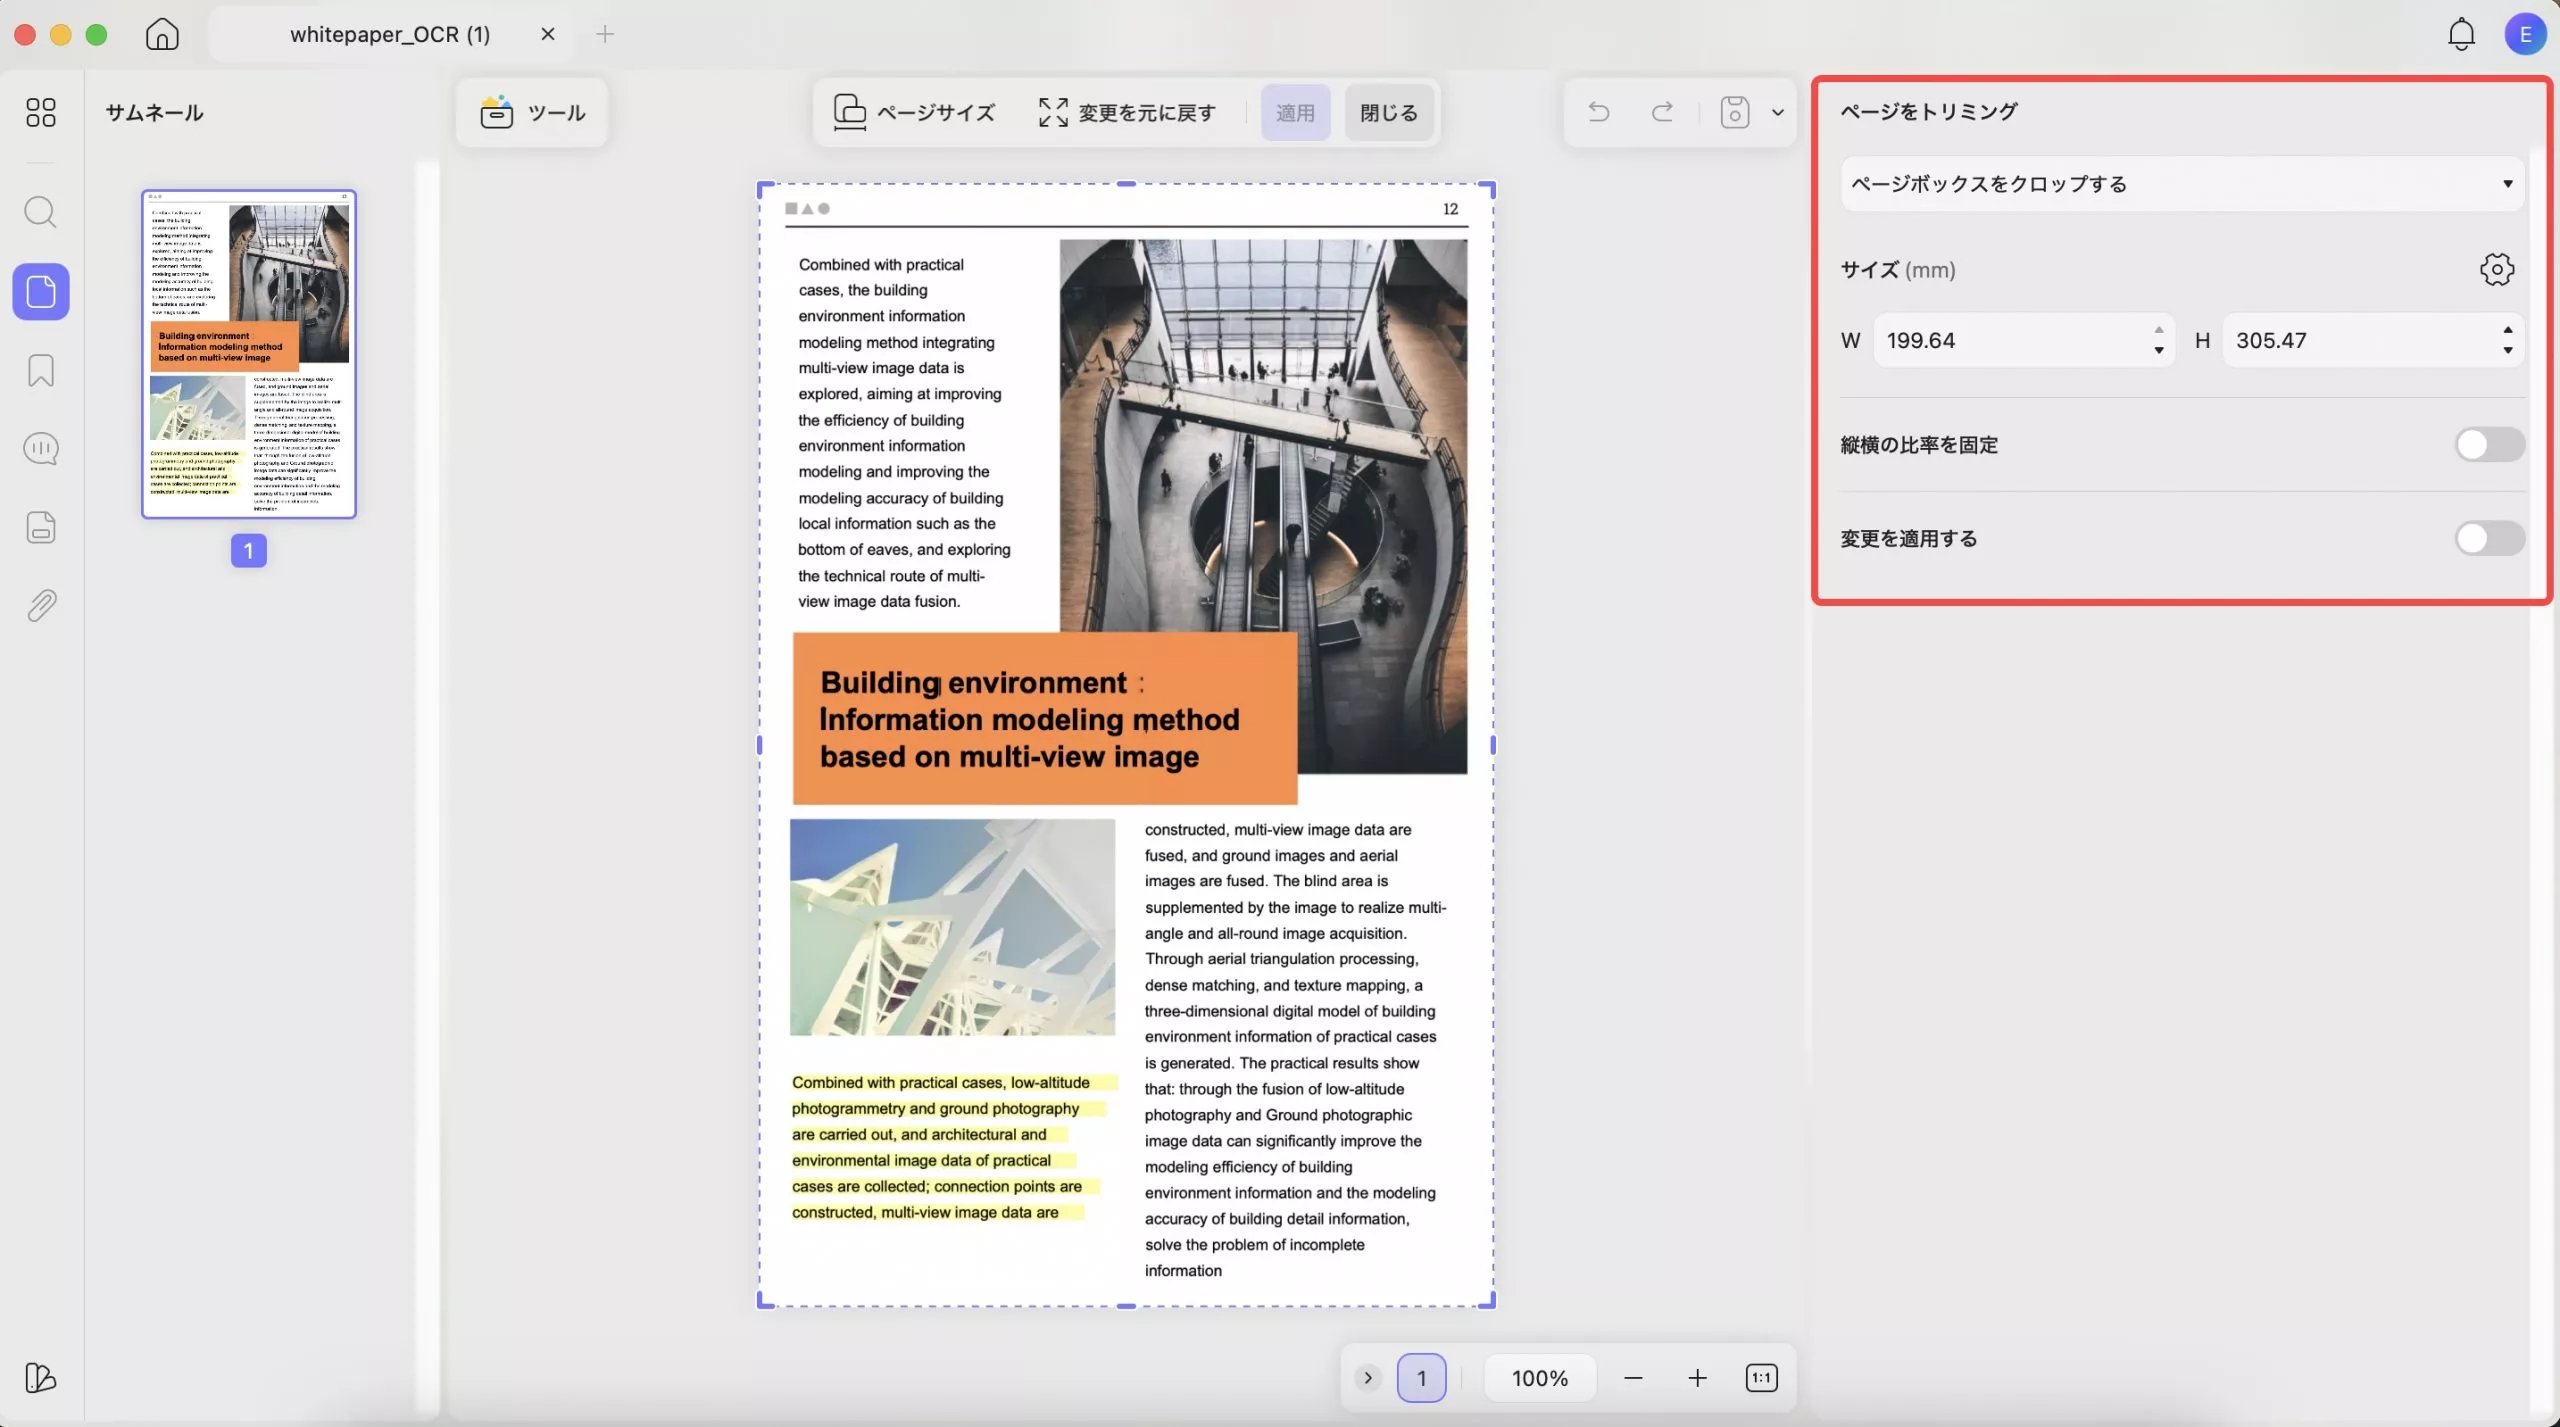This screenshot has height=1427, width=2560.
Task: Click the fit 1:1 zoom icon
Action: 1761,1378
